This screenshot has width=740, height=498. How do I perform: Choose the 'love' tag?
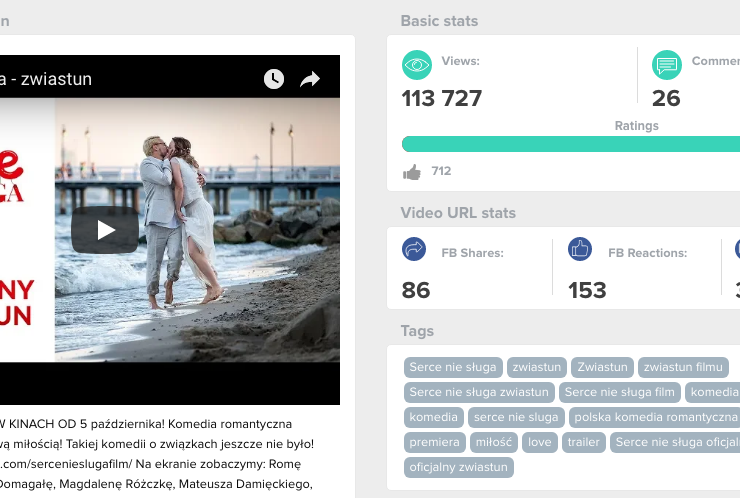[540, 442]
